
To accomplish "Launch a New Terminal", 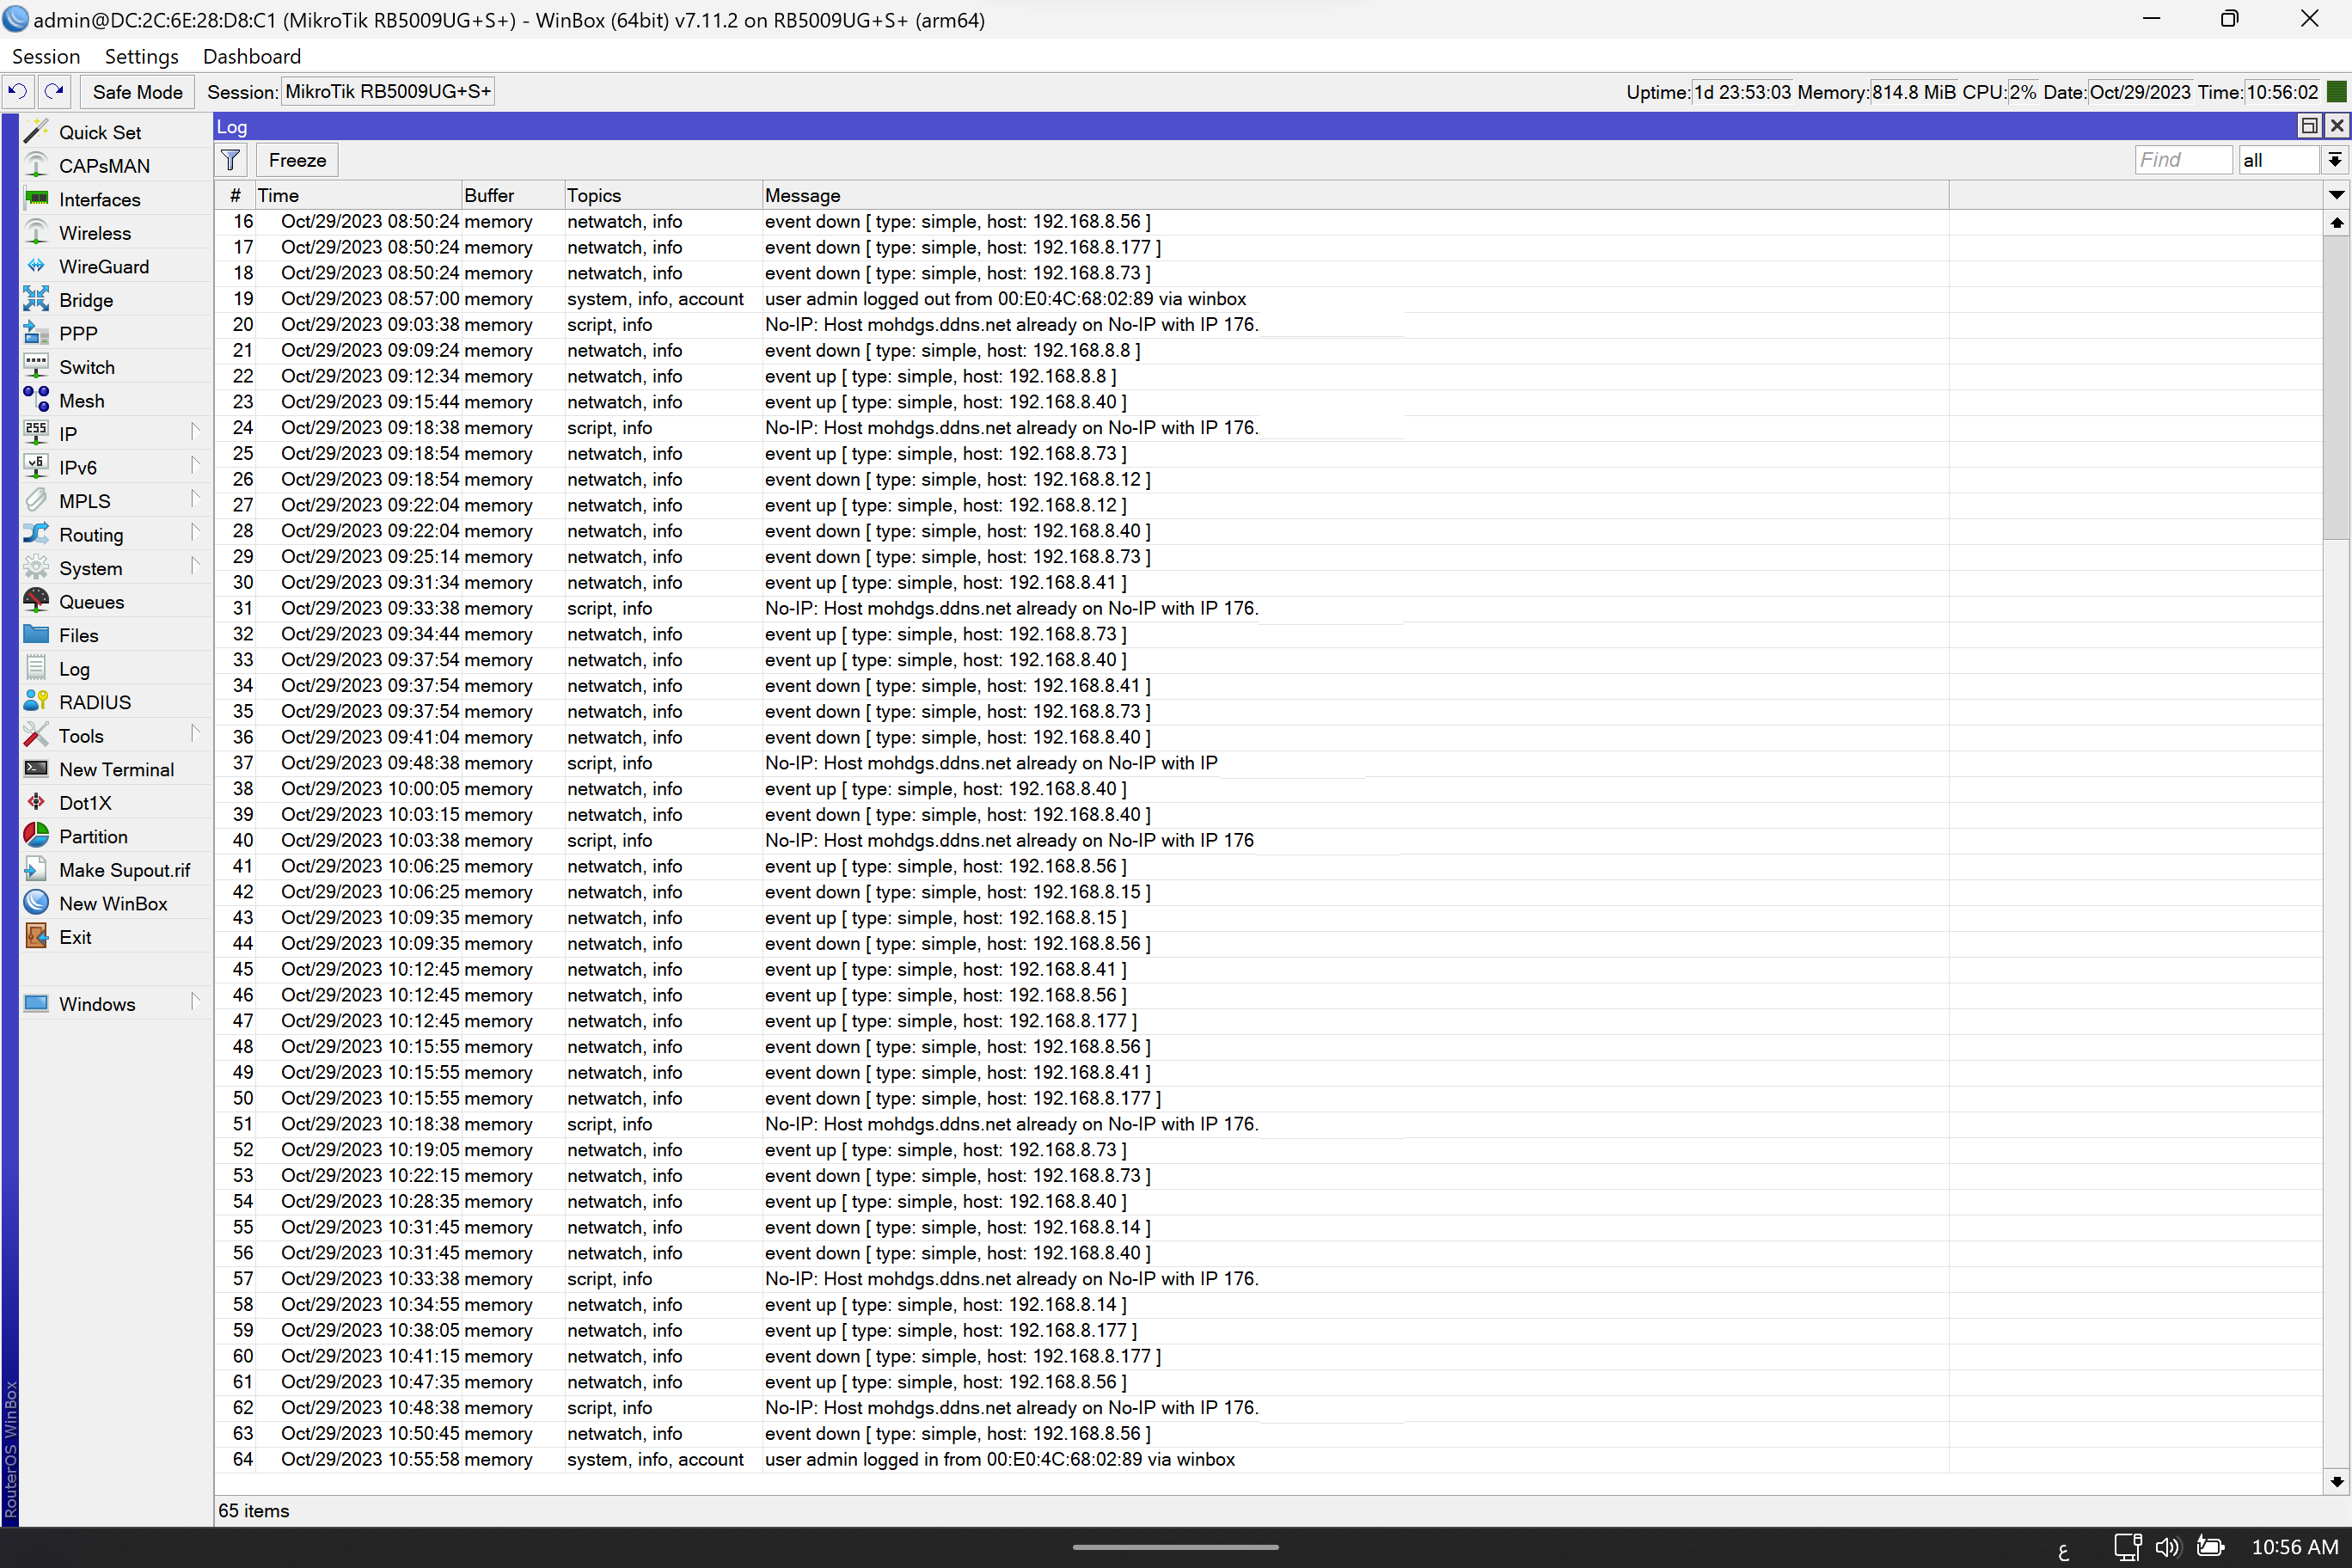I will (x=116, y=769).
